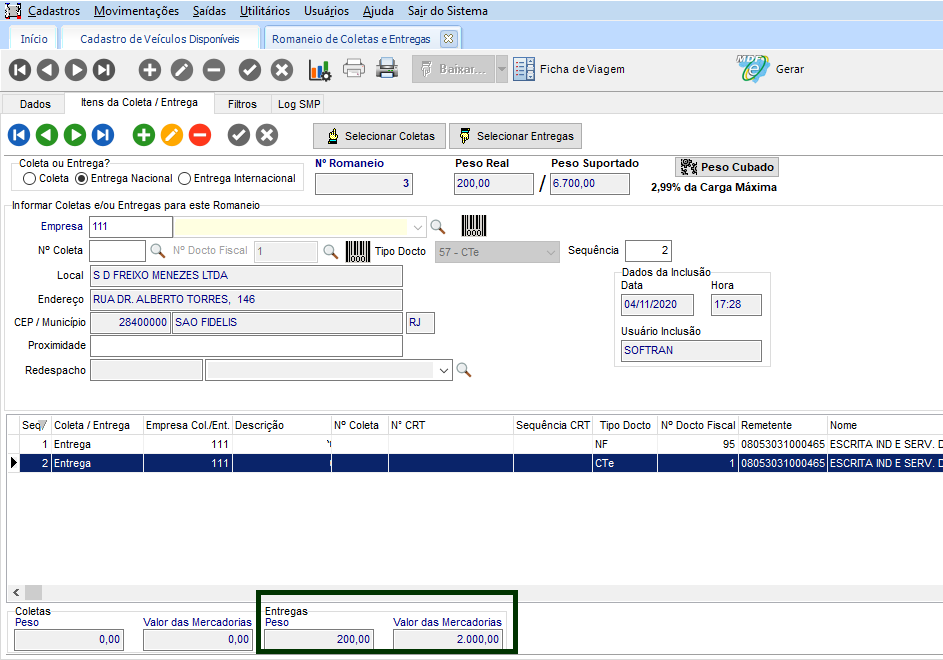Add item with green plus icon
Screen dimensions: 943x660
pyautogui.click(x=144, y=135)
